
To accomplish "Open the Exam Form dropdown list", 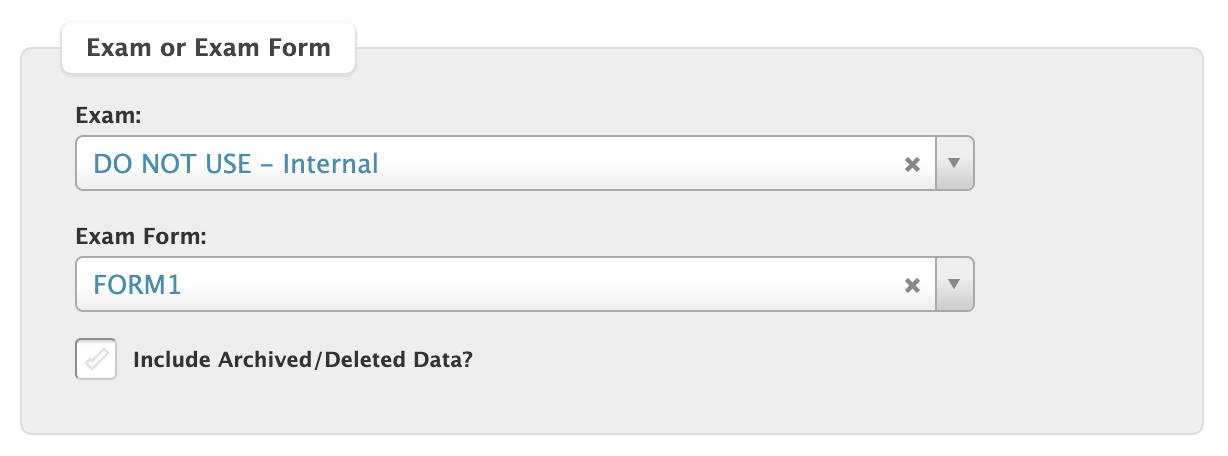I will click(954, 284).
